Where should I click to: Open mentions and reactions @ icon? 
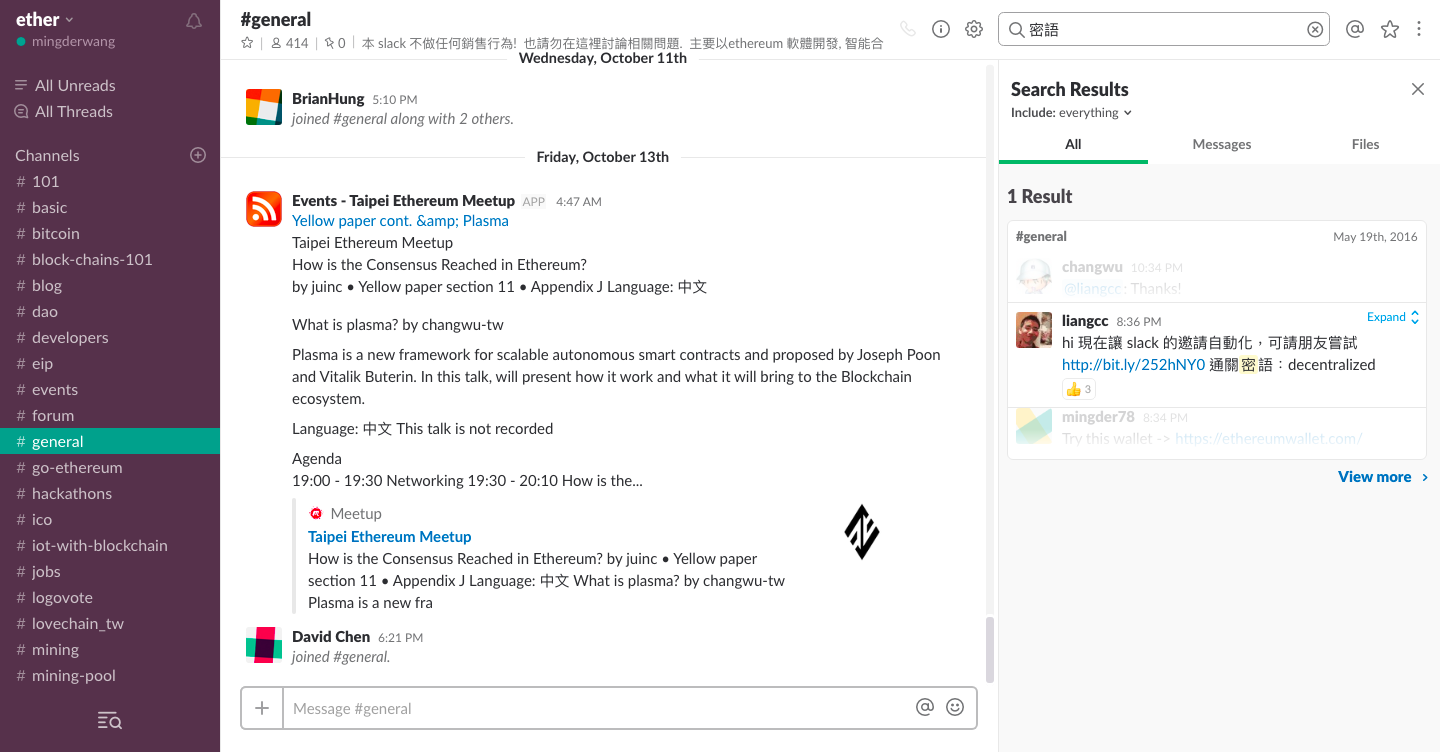pos(1355,29)
